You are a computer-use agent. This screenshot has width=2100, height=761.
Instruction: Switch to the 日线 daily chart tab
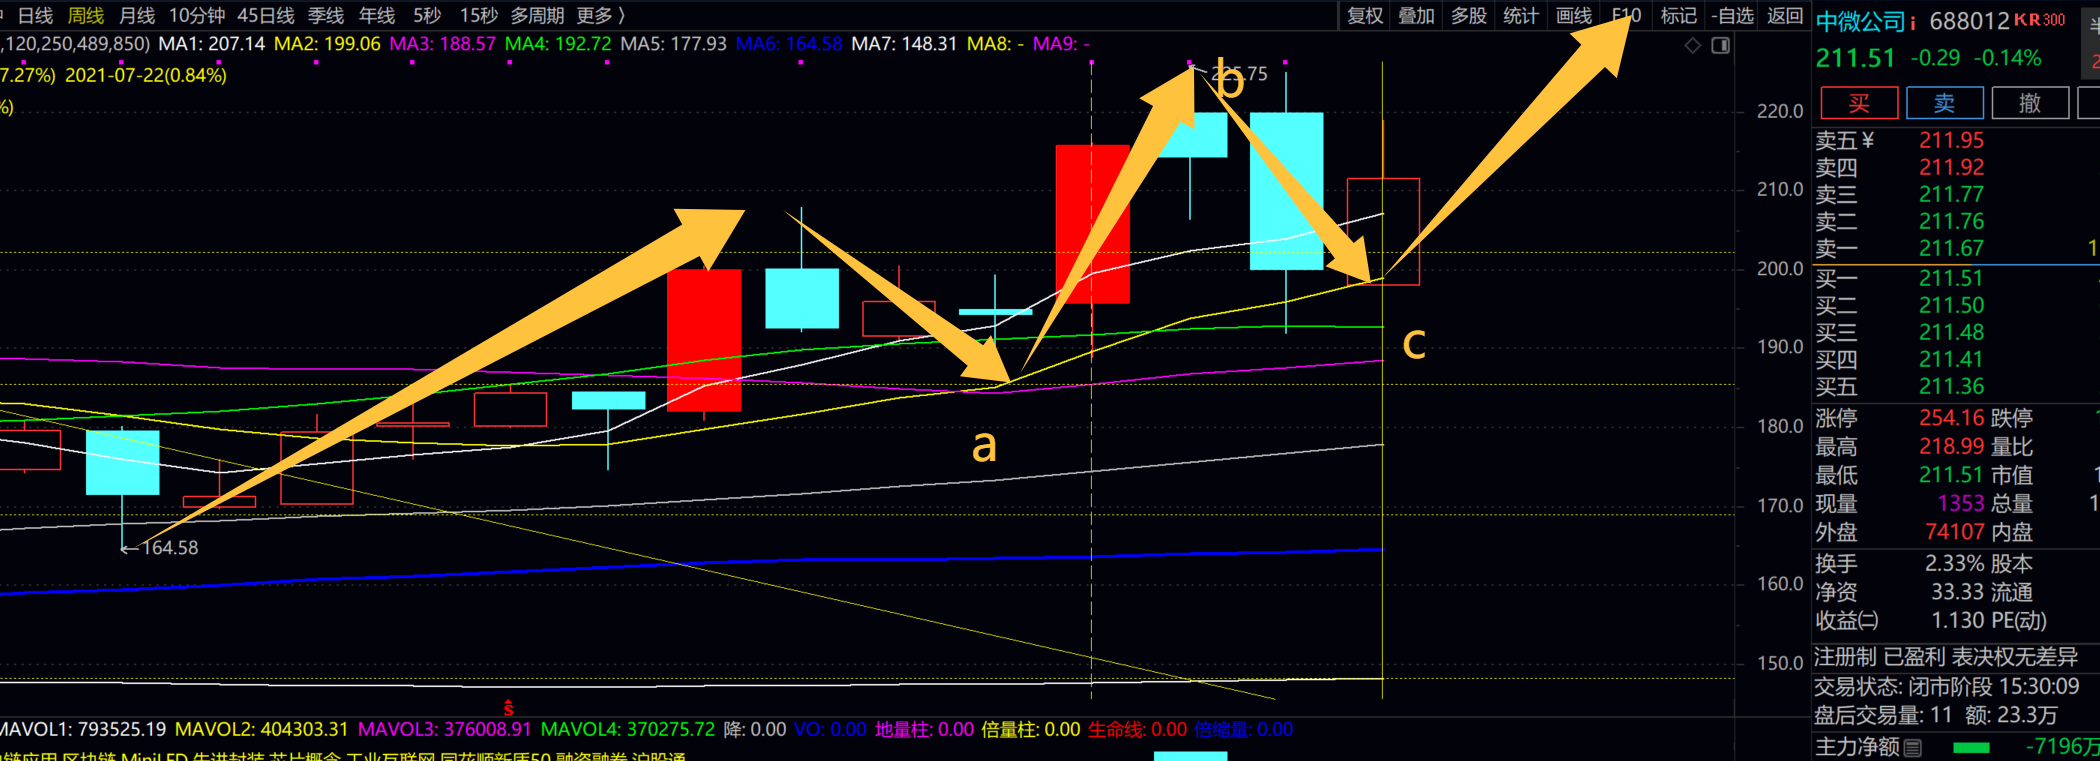[35, 16]
